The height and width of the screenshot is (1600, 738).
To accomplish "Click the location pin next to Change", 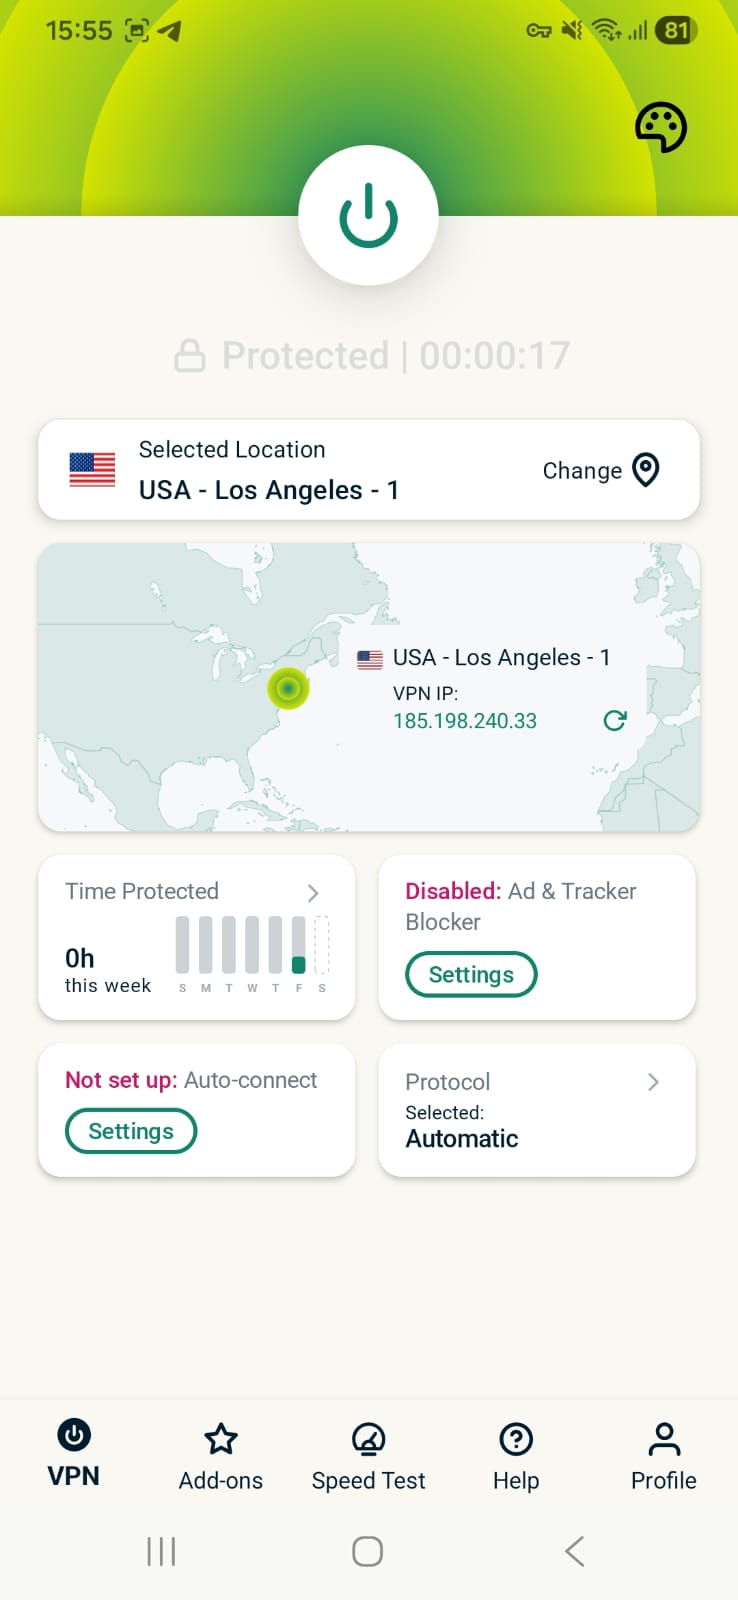I will point(646,470).
